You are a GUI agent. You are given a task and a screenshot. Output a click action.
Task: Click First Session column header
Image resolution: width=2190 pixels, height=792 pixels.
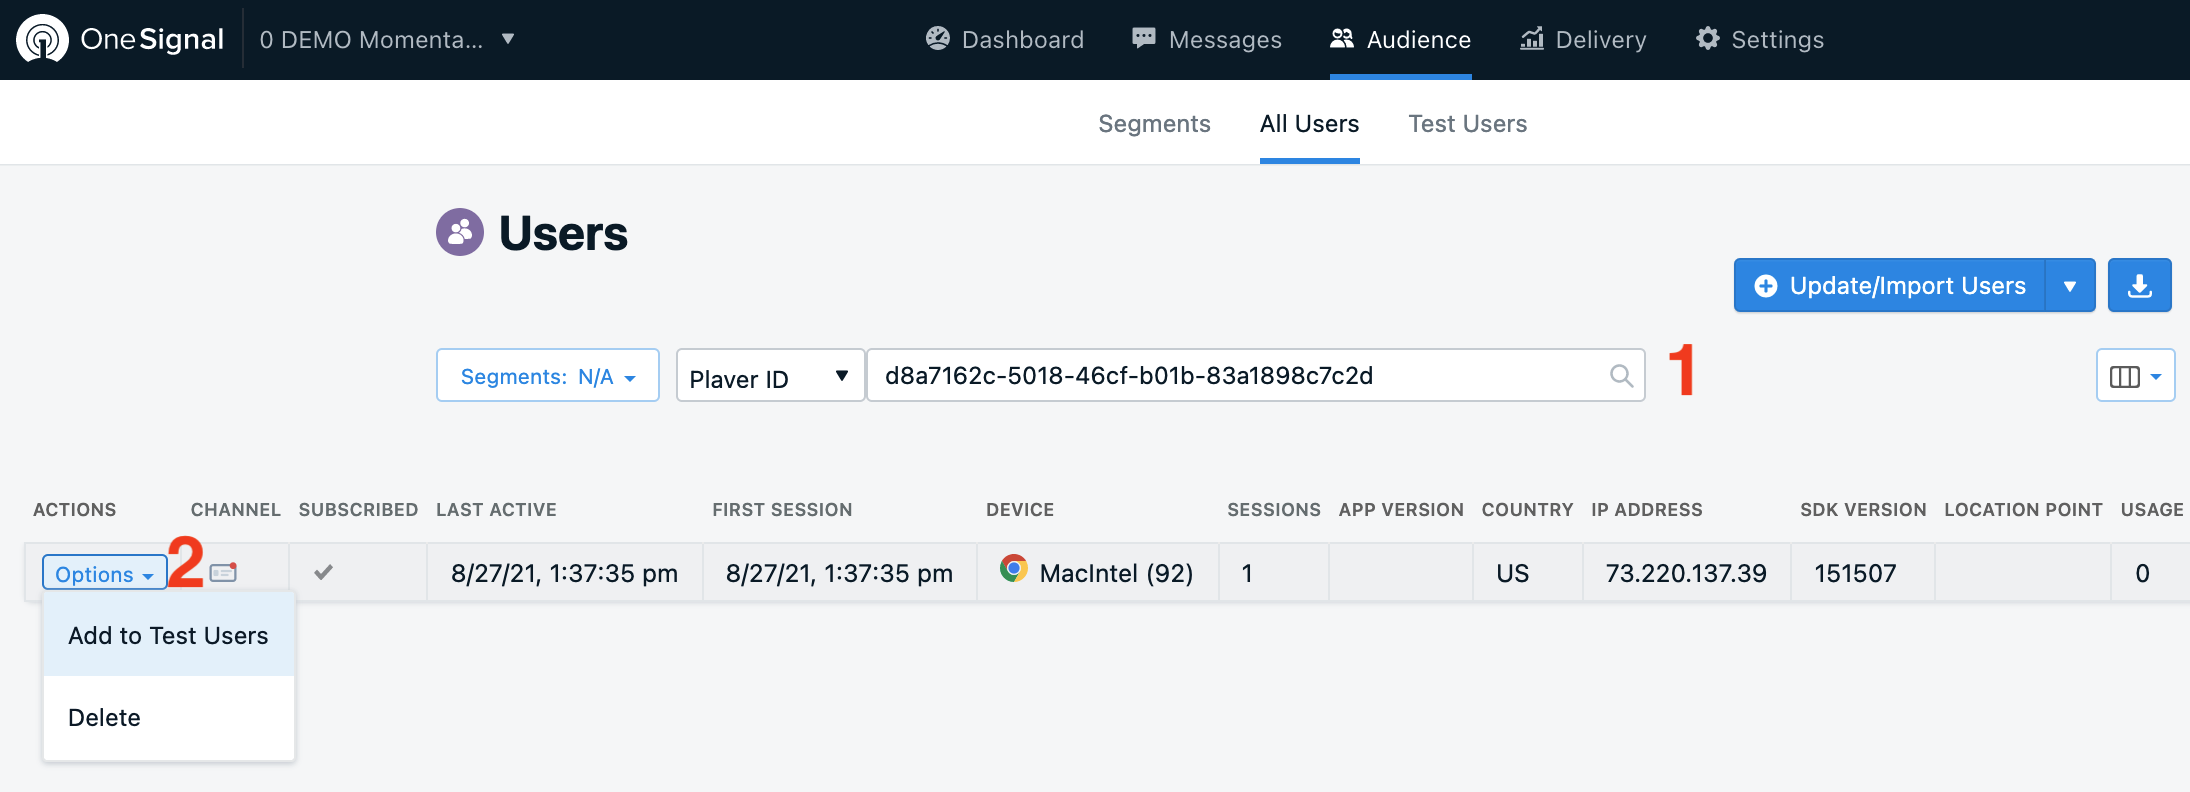click(x=782, y=509)
